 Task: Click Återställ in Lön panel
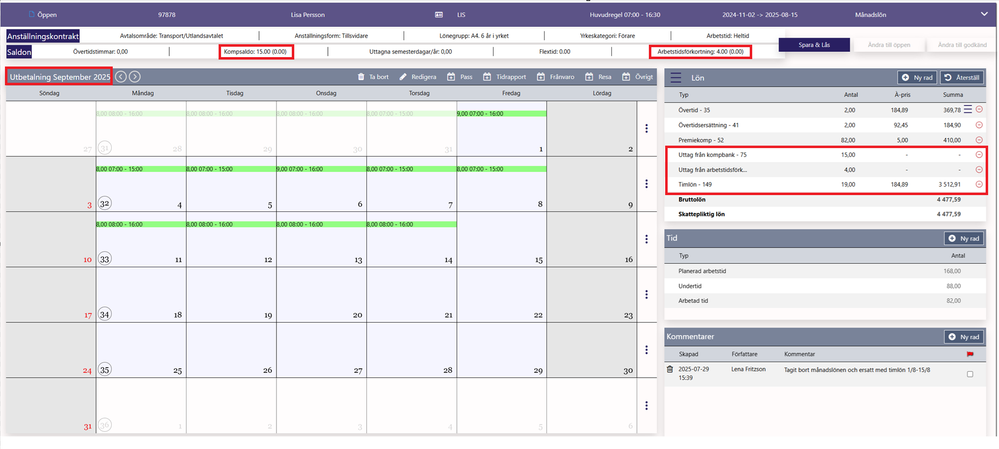pyautogui.click(x=962, y=78)
